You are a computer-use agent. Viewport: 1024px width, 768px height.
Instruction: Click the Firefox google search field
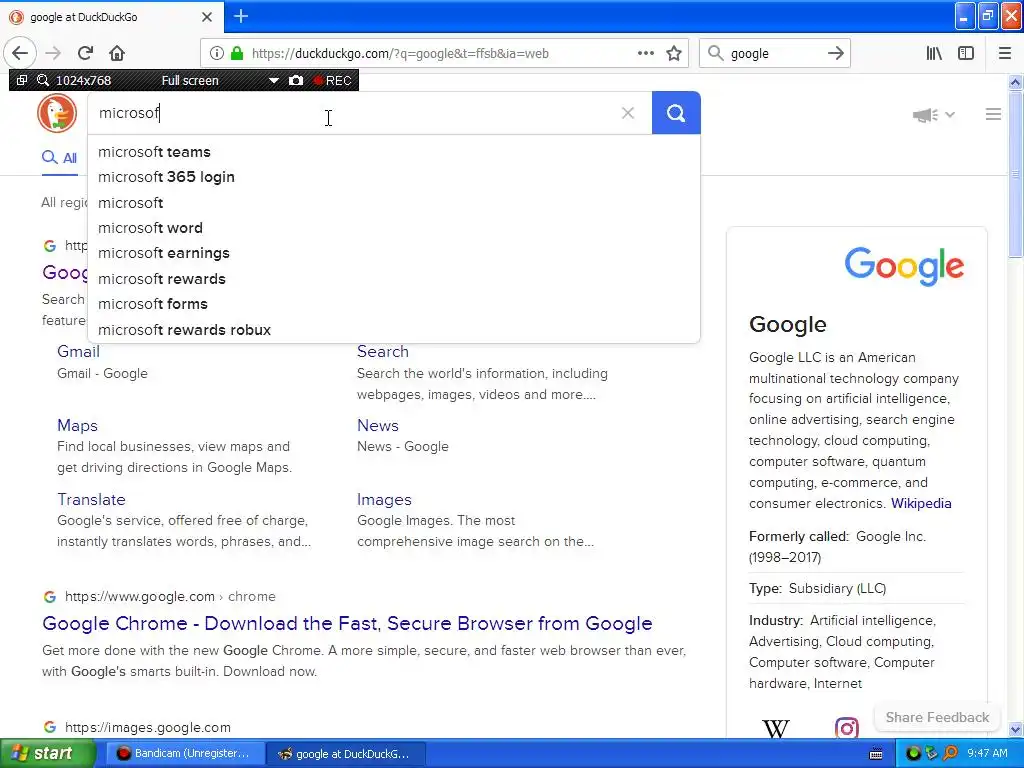774,54
